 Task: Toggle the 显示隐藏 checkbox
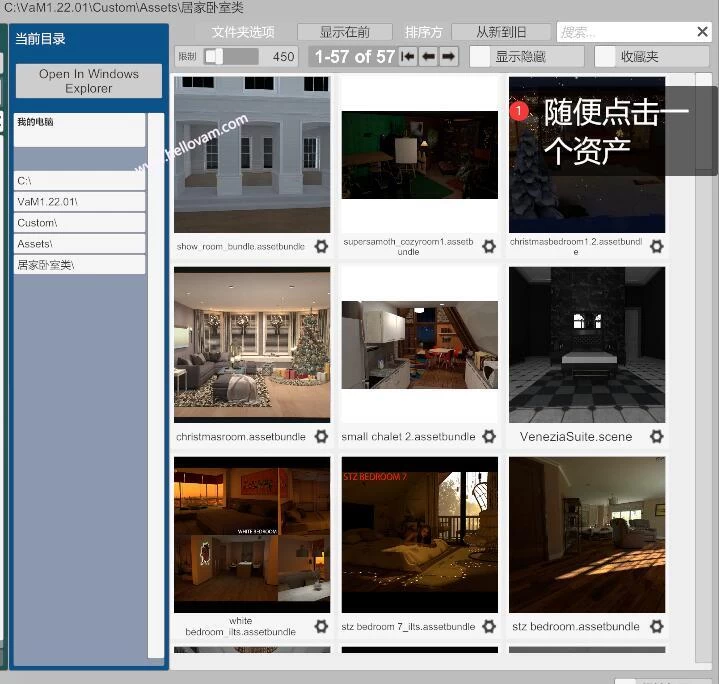[x=481, y=57]
